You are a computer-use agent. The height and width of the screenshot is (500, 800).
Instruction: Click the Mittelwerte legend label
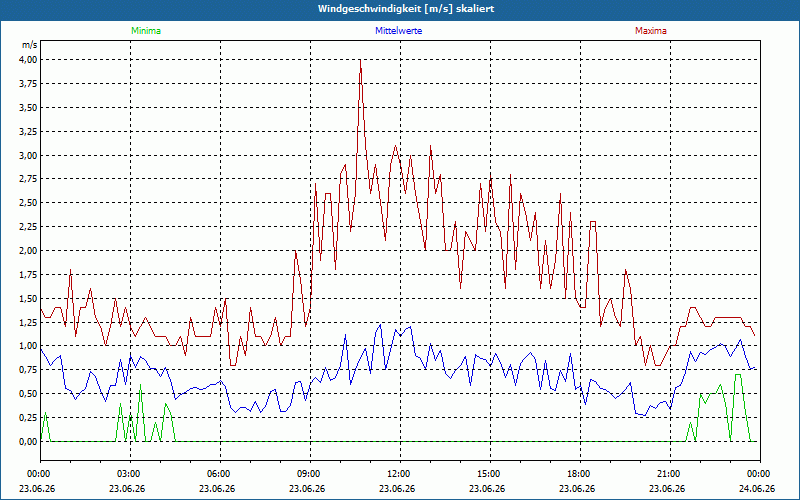tap(398, 31)
